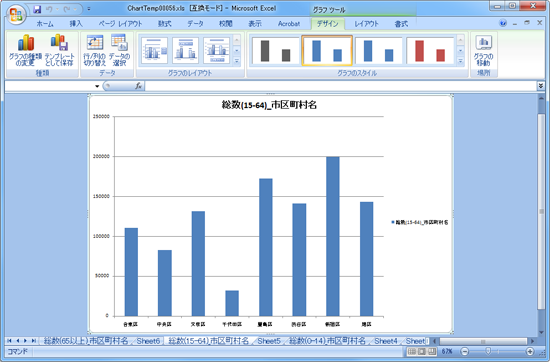Open Select Data icon (データの選択)
The width and height of the screenshot is (550, 362).
(x=119, y=50)
